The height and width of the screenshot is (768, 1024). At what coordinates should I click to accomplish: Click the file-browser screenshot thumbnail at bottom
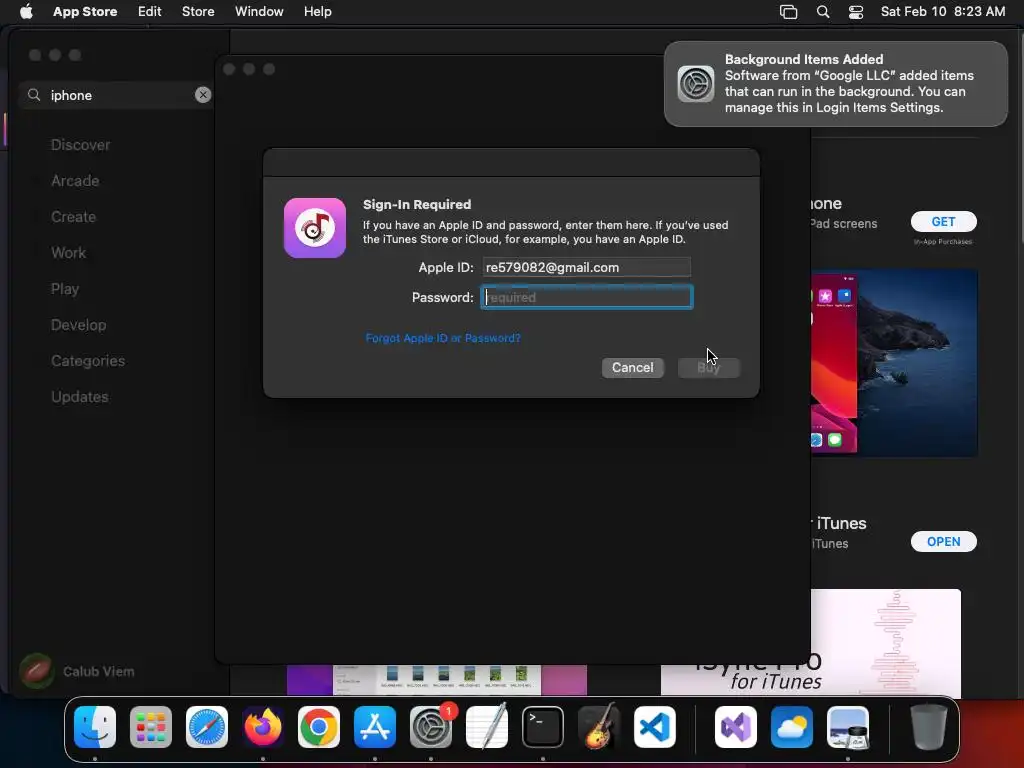436,680
